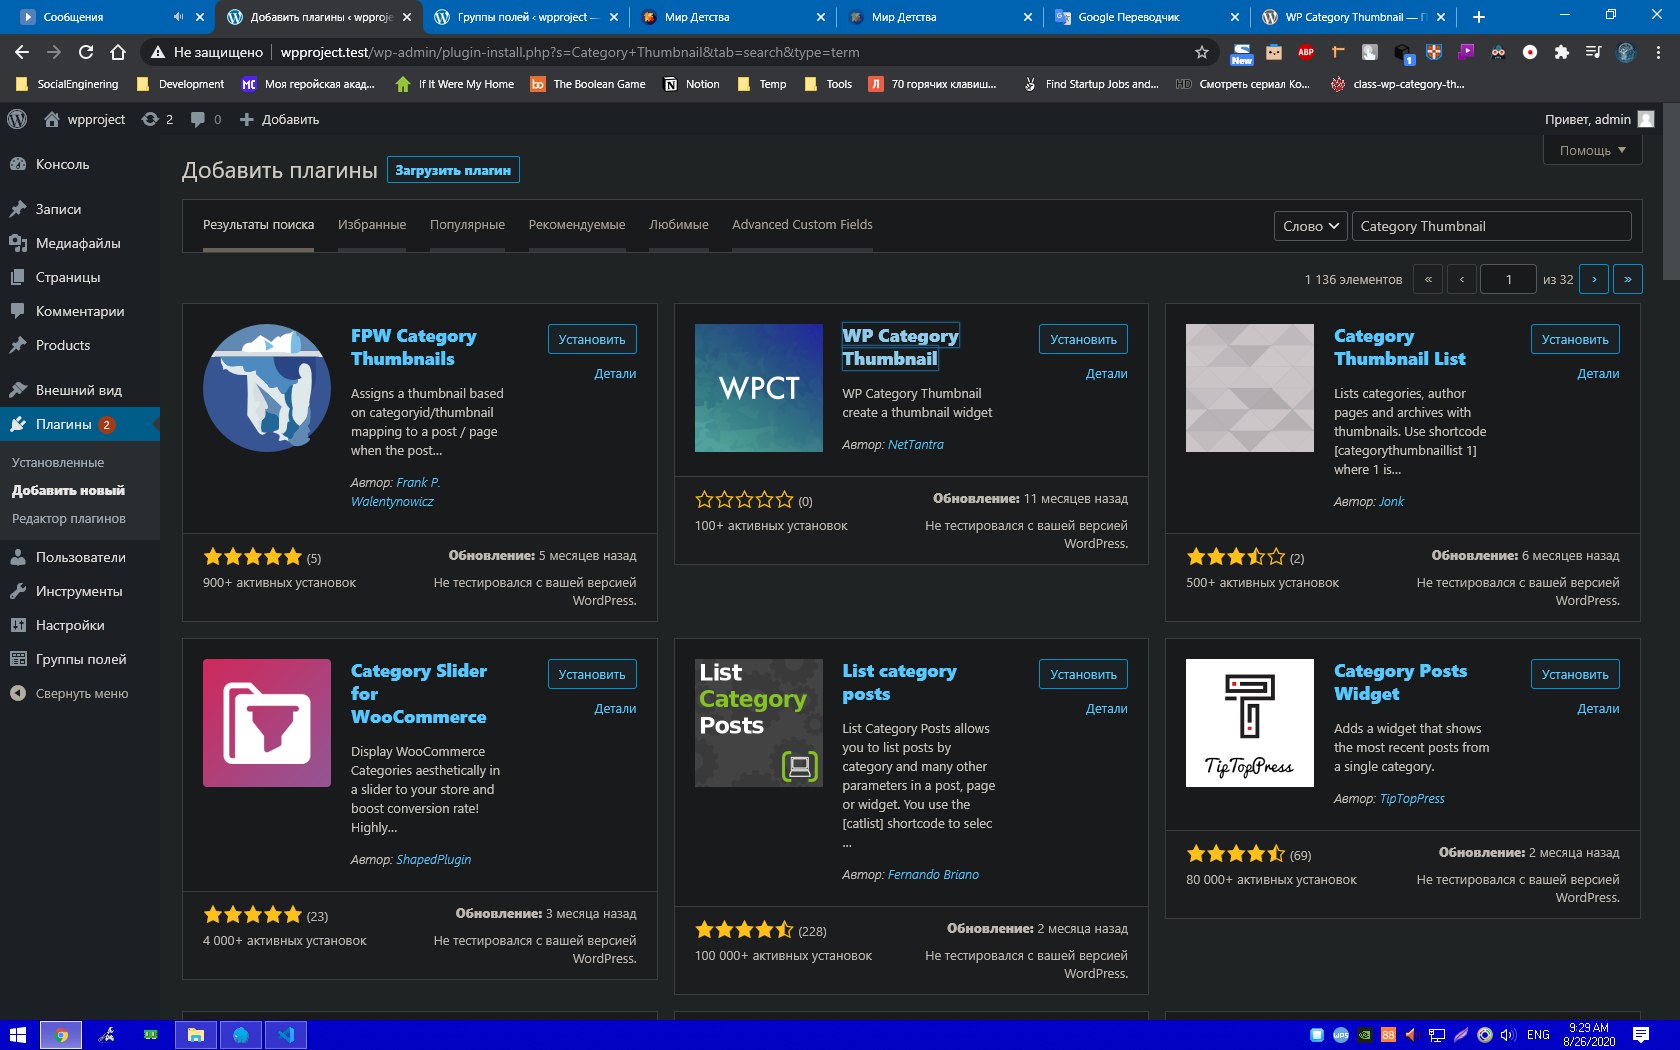Image resolution: width=1680 pixels, height=1050 pixels.
Task: Switch to the Рекомендуемые tab
Action: (577, 224)
